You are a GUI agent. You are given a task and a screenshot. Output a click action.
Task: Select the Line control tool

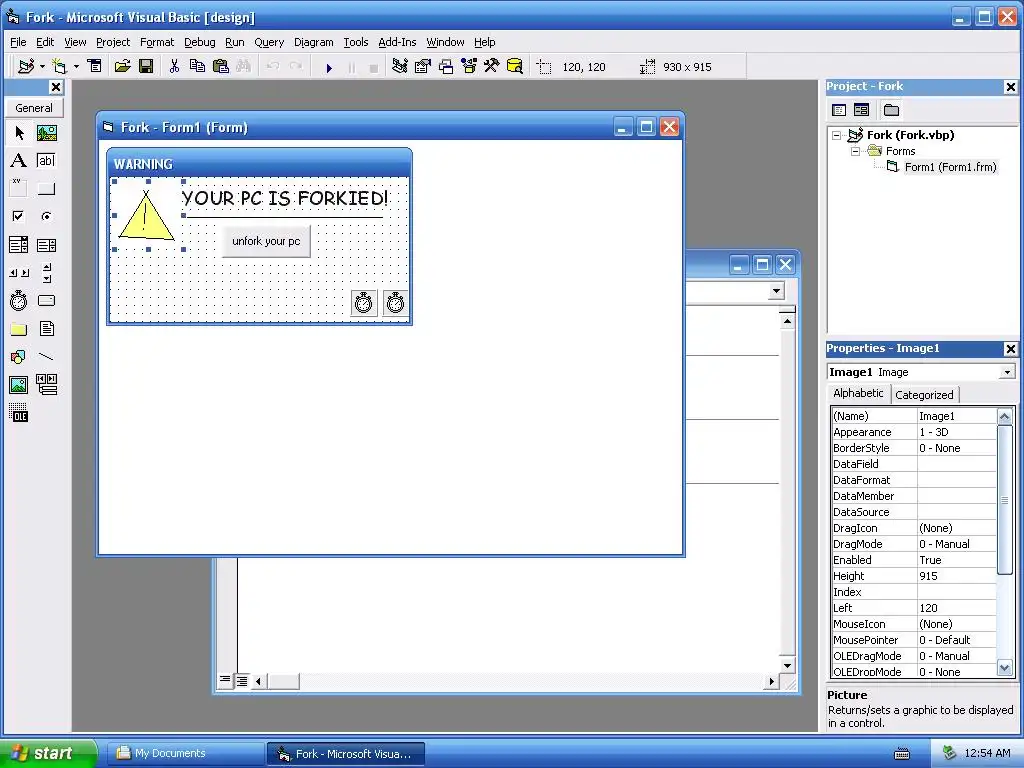click(x=46, y=357)
